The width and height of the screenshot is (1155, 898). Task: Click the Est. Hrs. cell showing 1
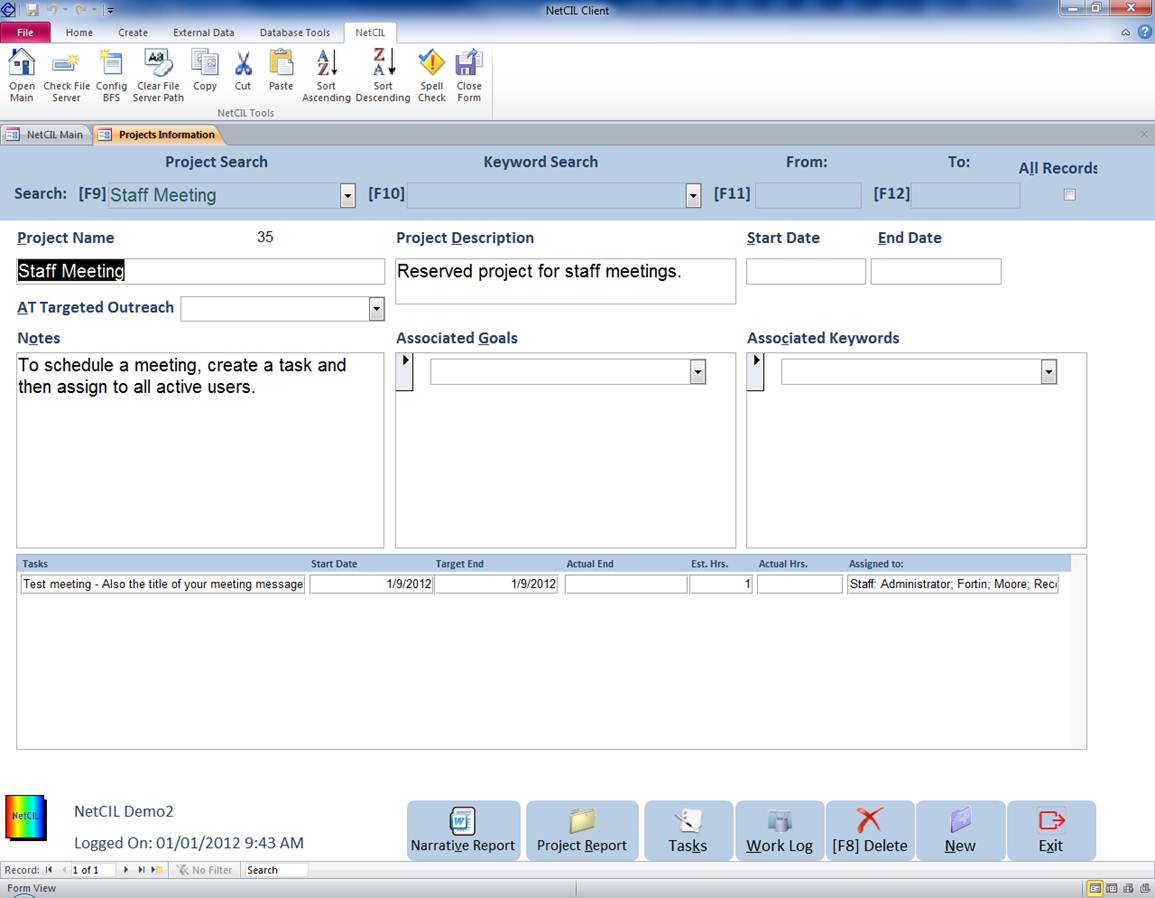pos(720,584)
